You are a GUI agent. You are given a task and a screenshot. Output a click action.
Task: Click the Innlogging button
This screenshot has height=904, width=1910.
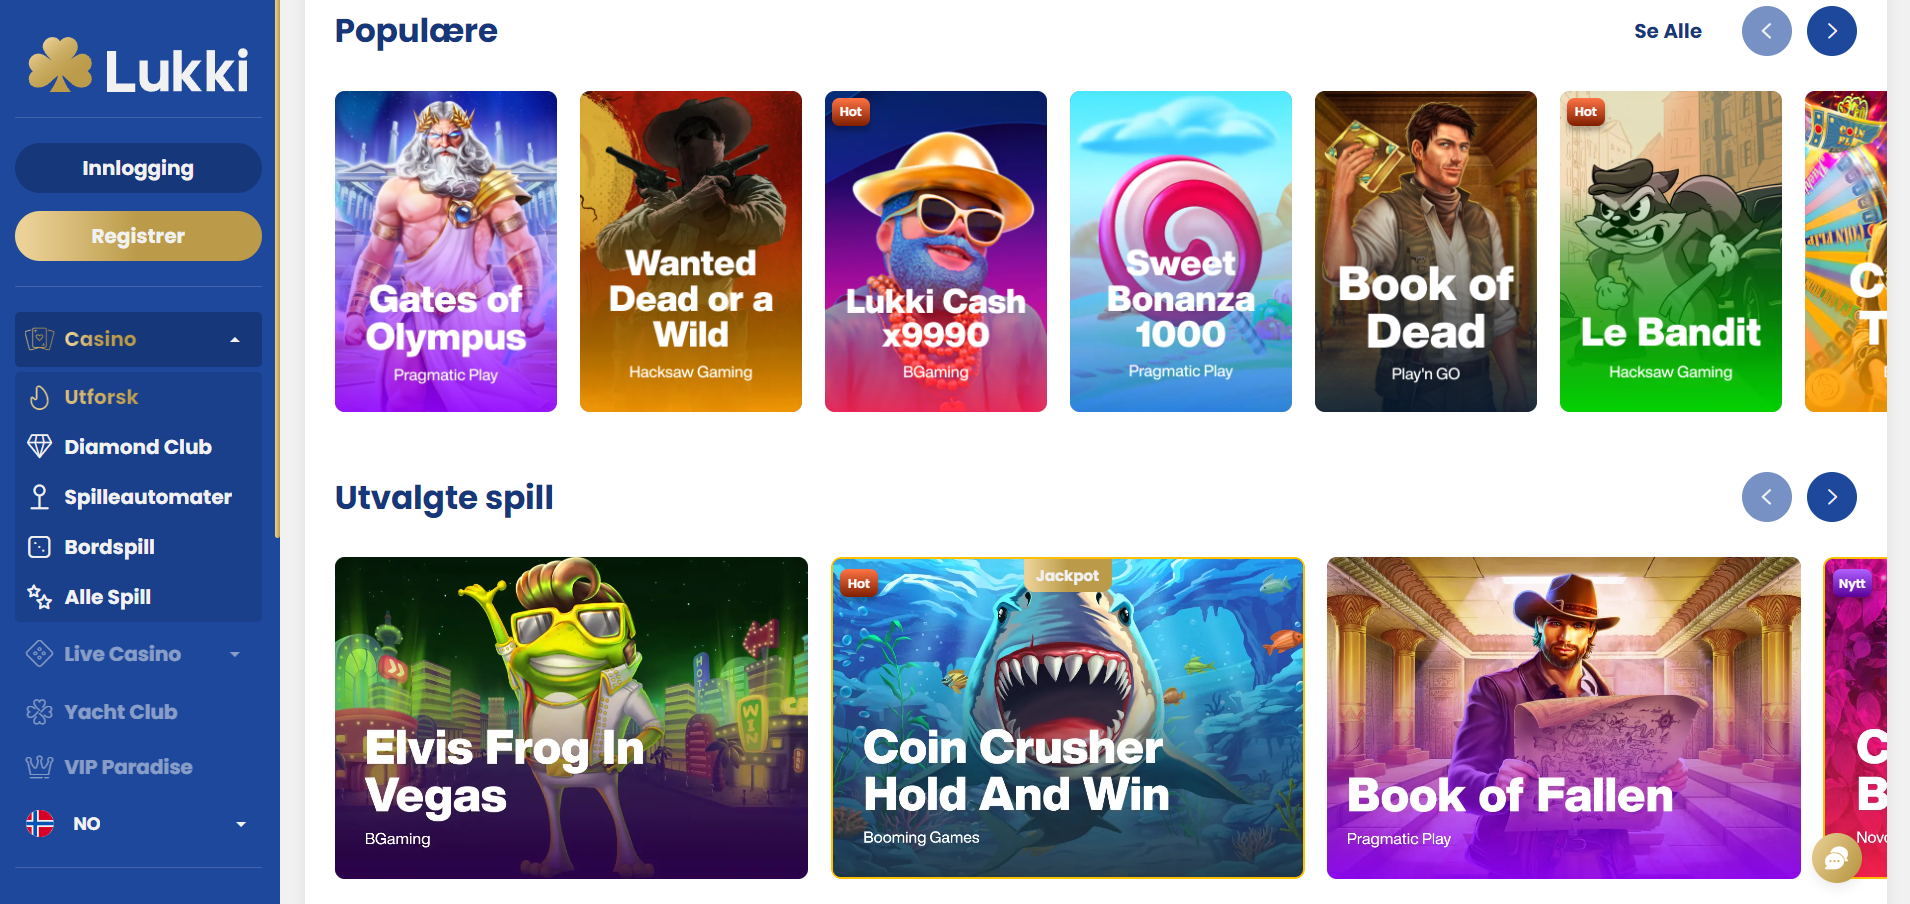coord(138,168)
